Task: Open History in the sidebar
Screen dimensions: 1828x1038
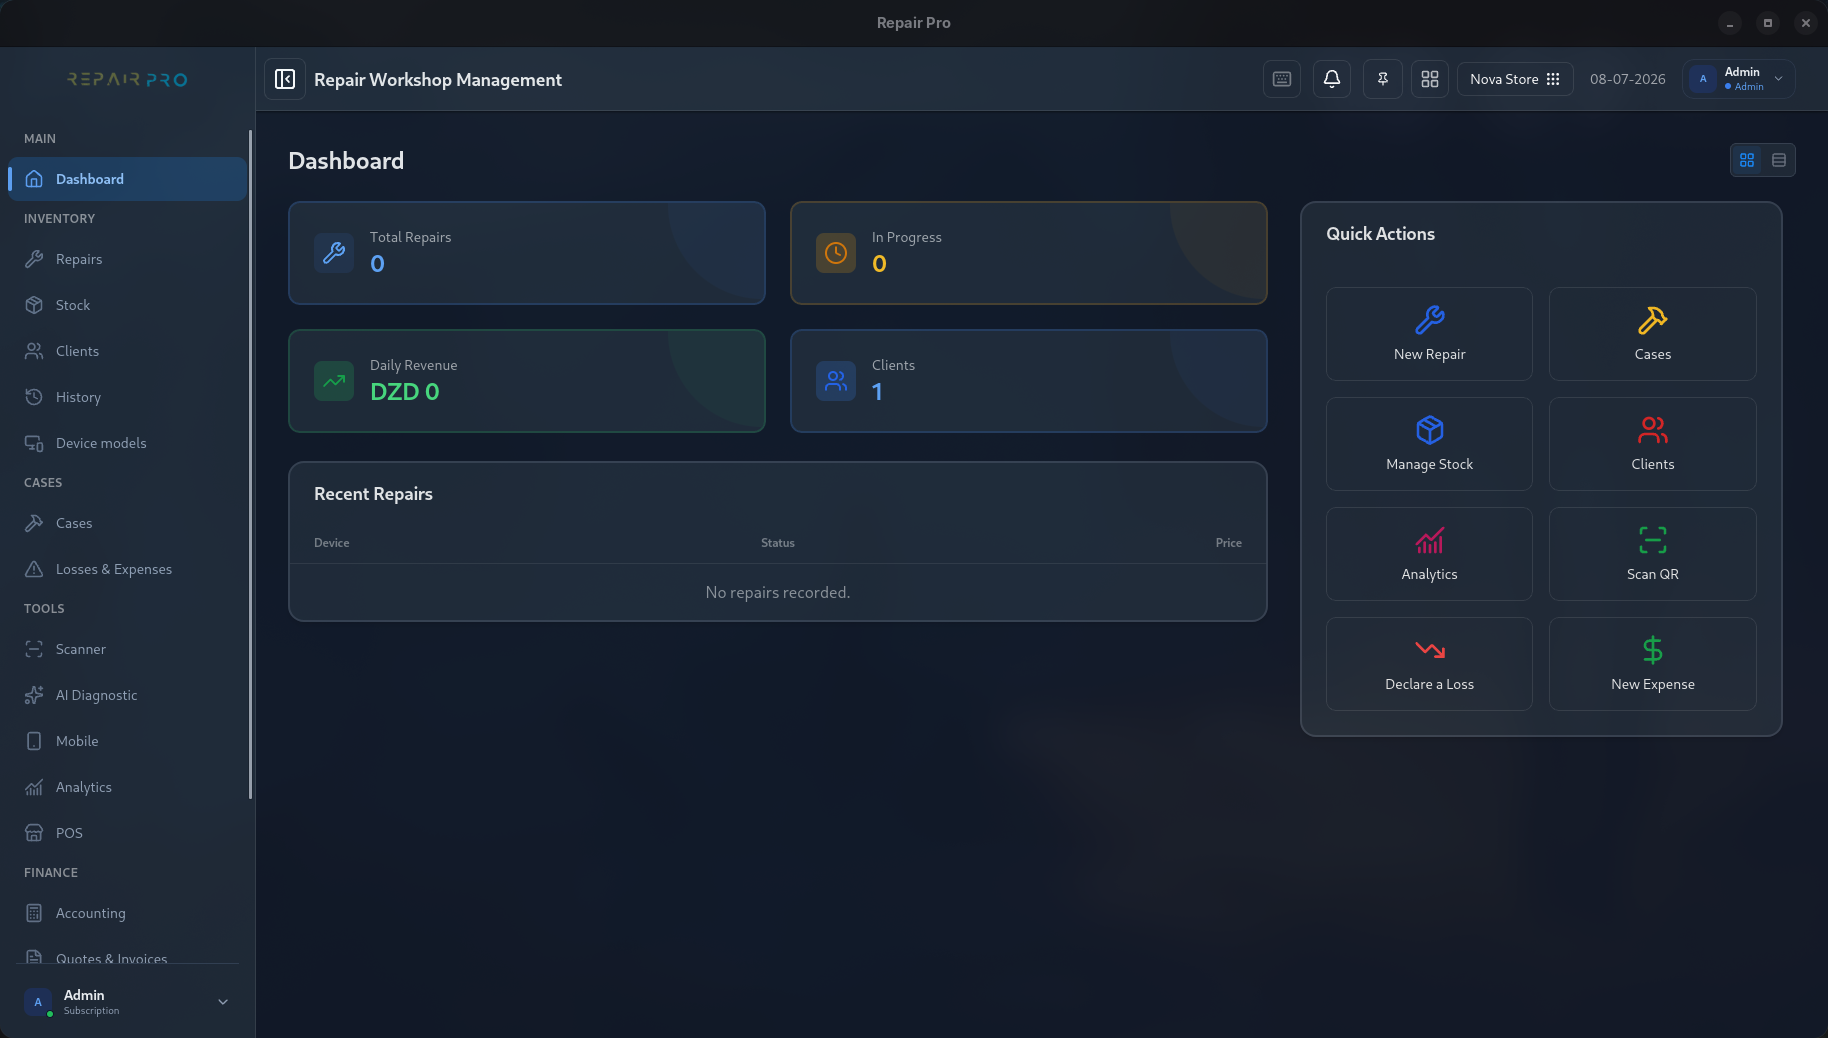Action: 127,397
